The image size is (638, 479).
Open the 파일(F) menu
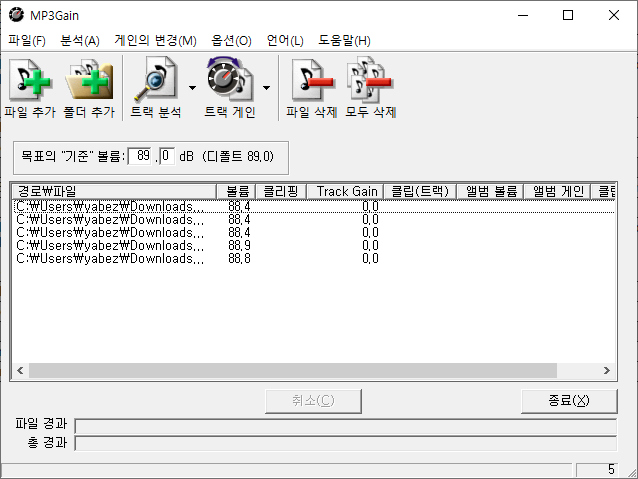(x=27, y=40)
